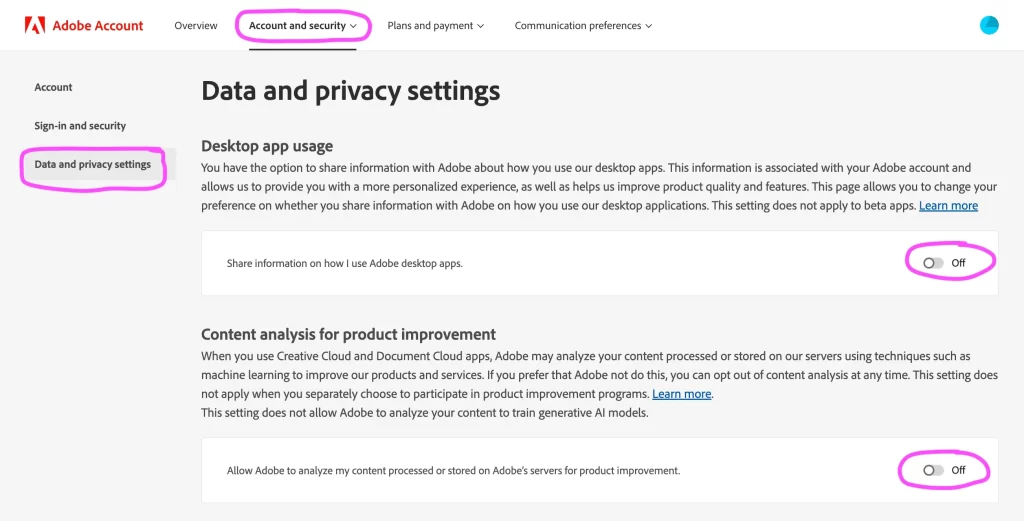Click Learn more under Desktop app usage

[948, 205]
